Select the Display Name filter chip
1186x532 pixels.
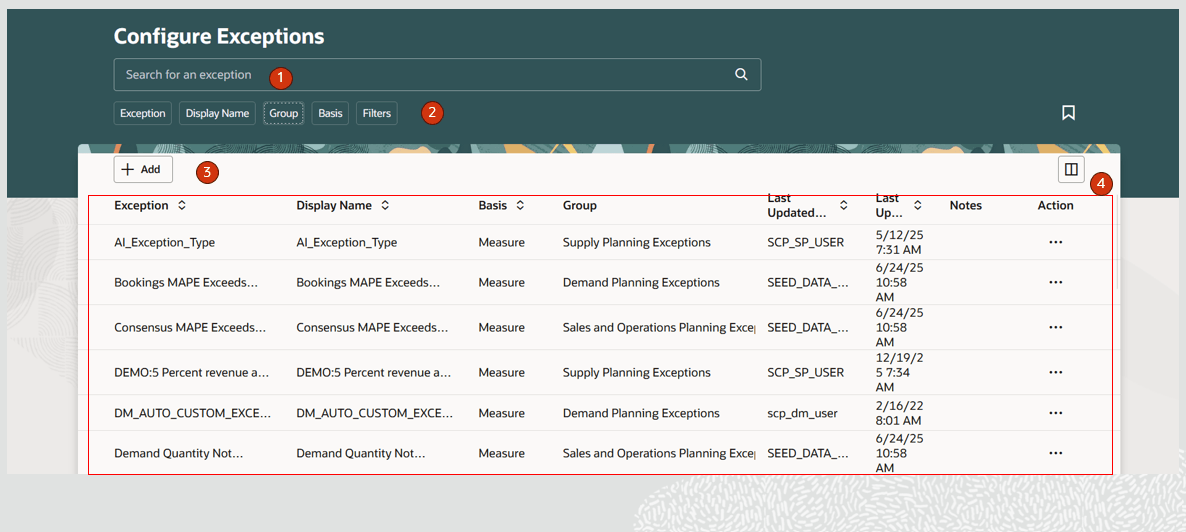(217, 114)
